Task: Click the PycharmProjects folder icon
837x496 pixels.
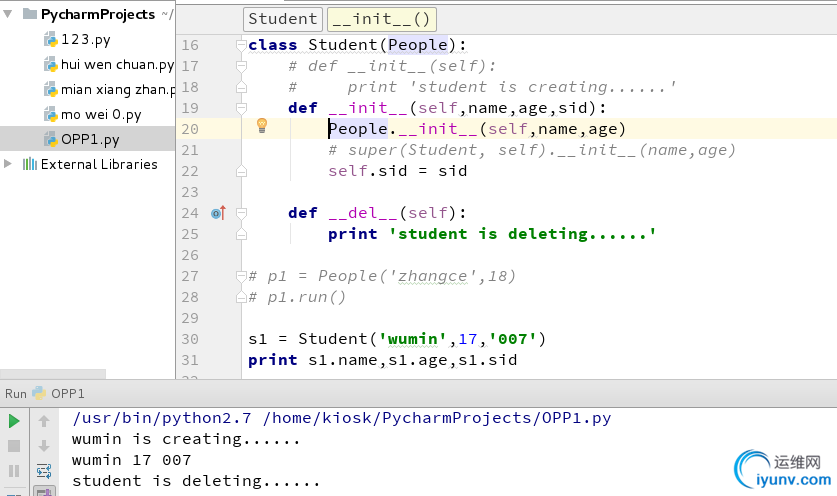Action: click(x=30, y=14)
